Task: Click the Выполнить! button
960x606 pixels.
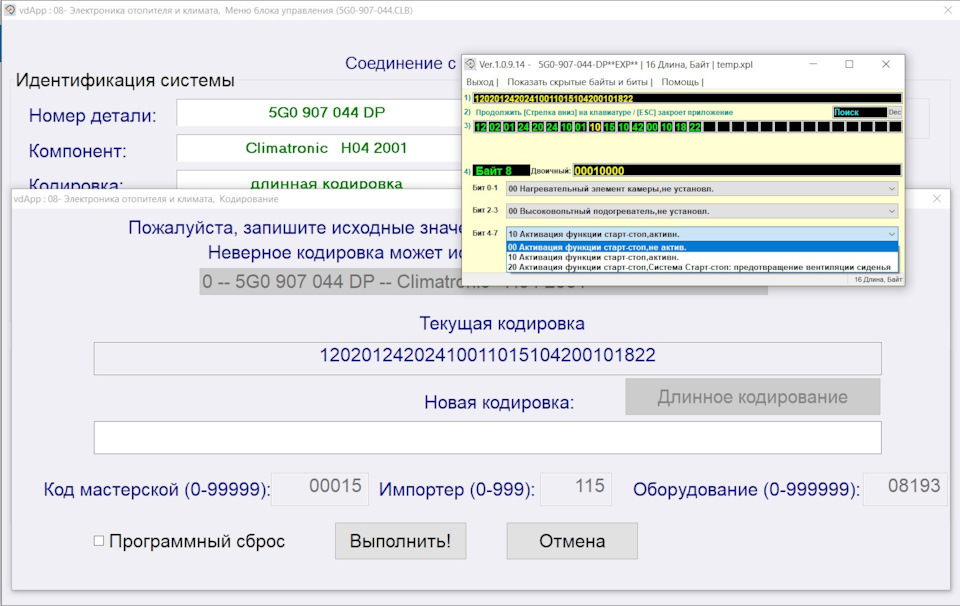Action: pyautogui.click(x=400, y=541)
